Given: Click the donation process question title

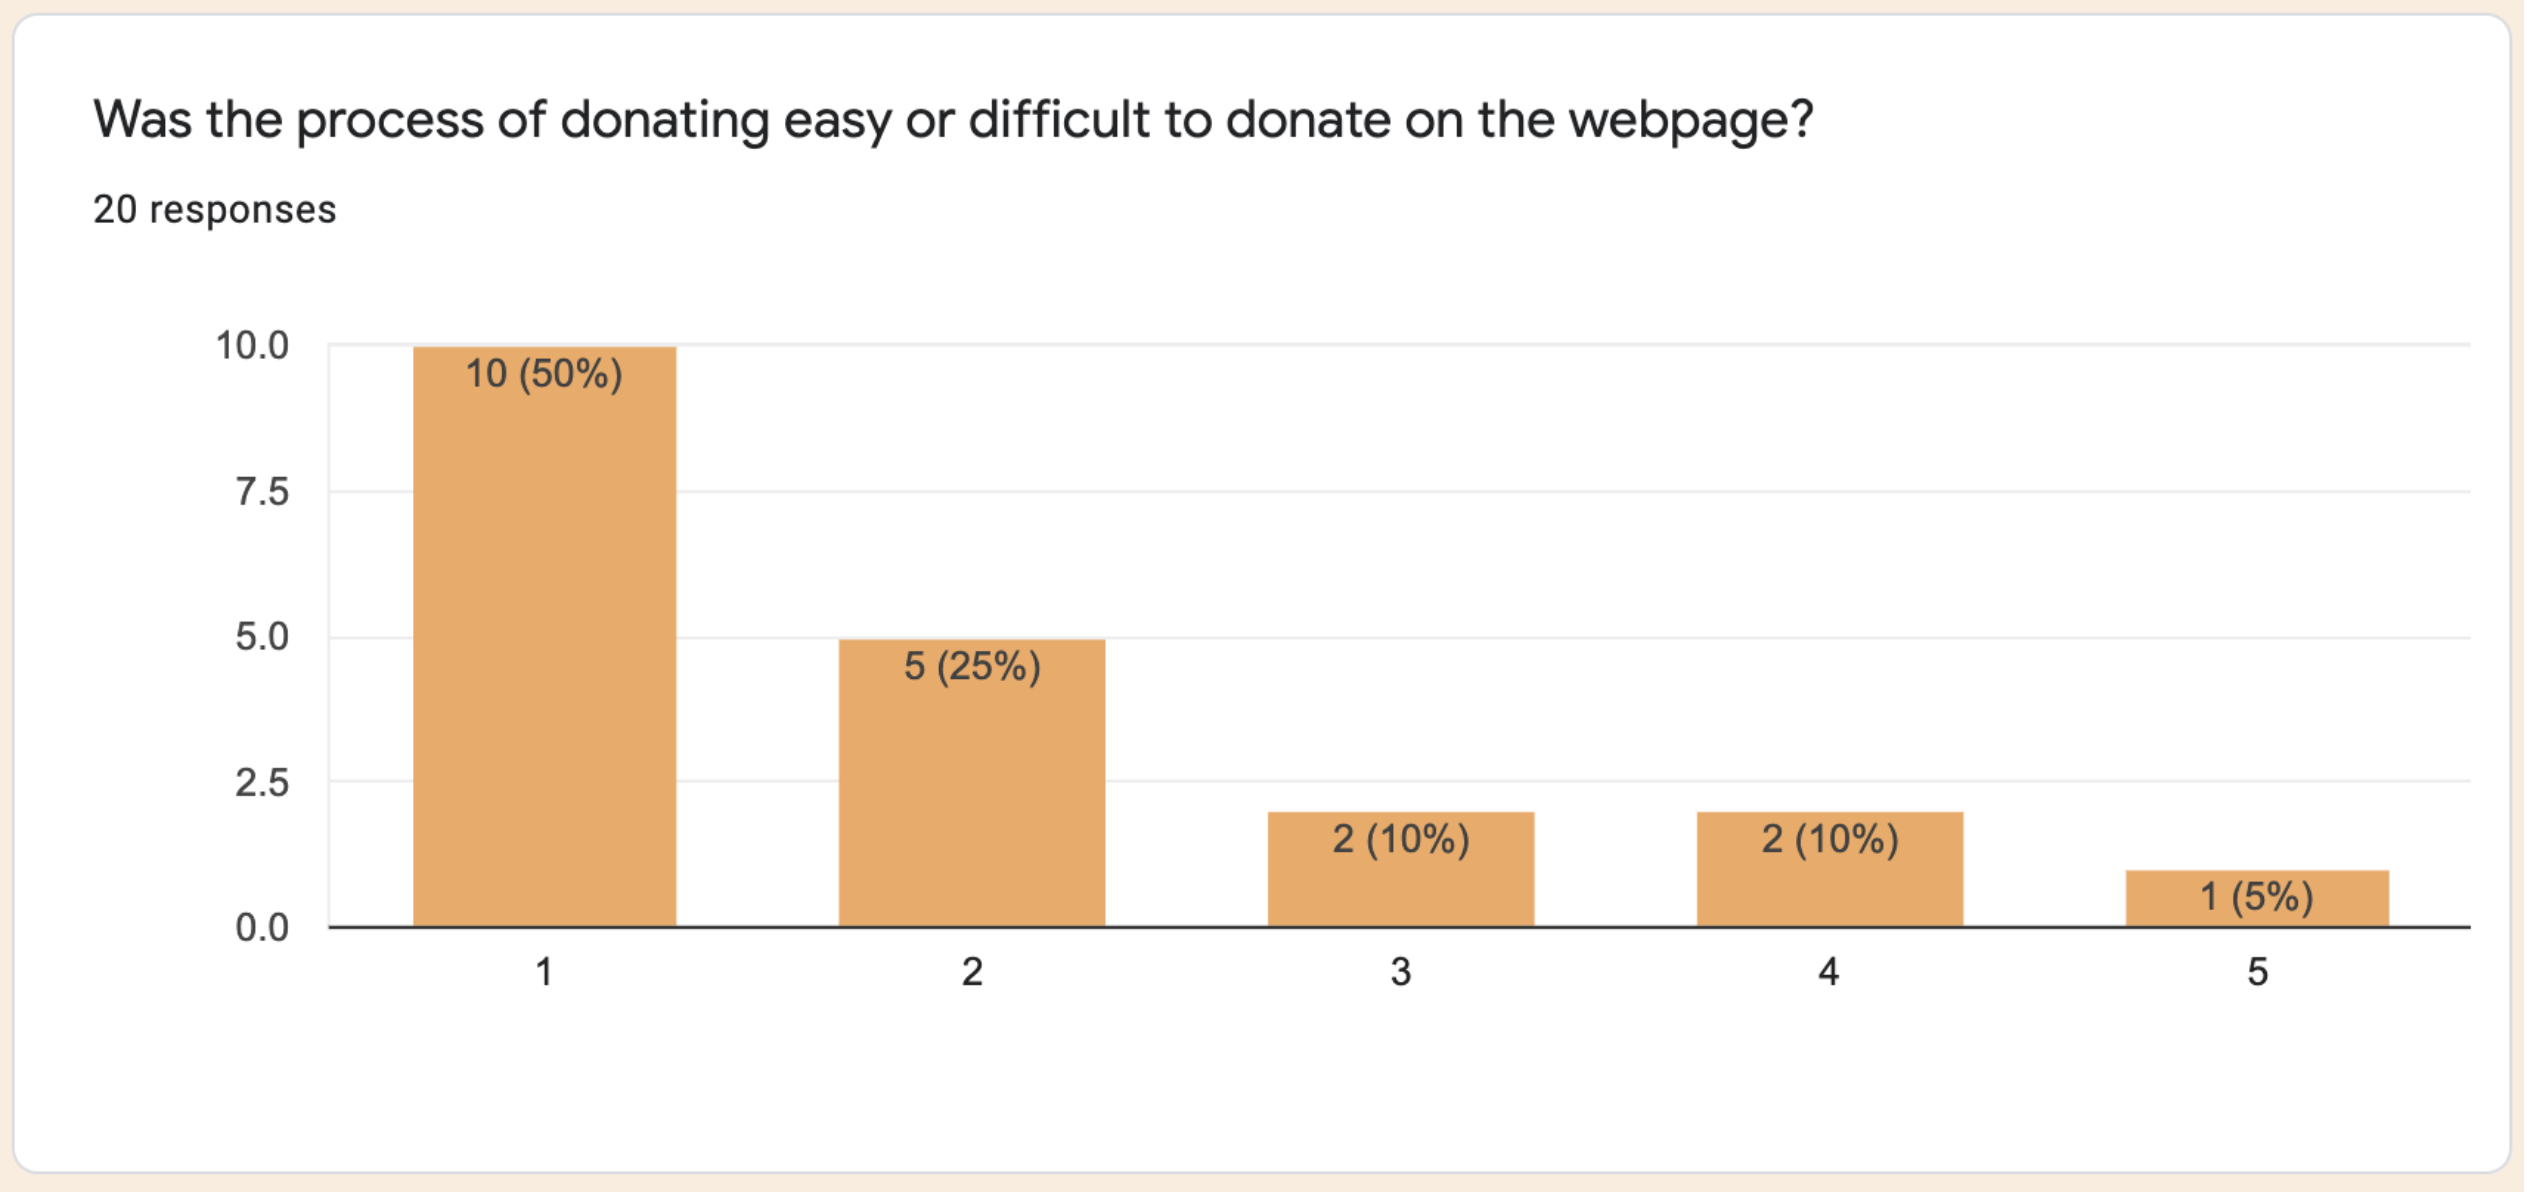Looking at the screenshot, I should tap(952, 120).
